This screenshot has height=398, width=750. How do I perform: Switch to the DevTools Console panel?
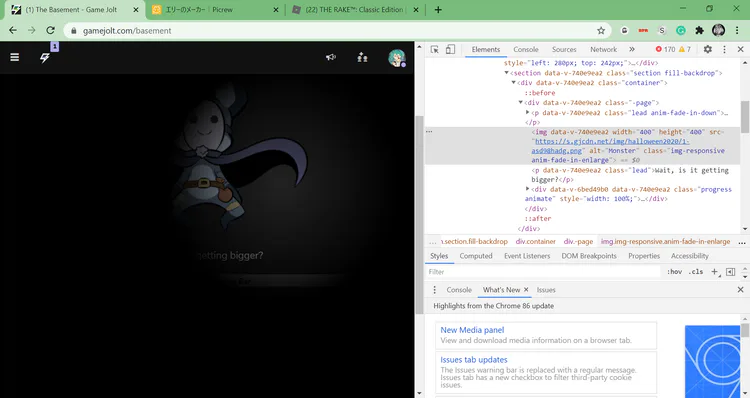click(x=526, y=49)
